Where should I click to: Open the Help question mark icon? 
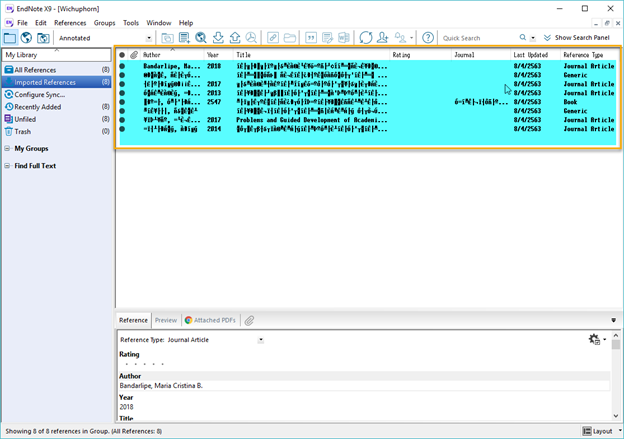(x=428, y=38)
